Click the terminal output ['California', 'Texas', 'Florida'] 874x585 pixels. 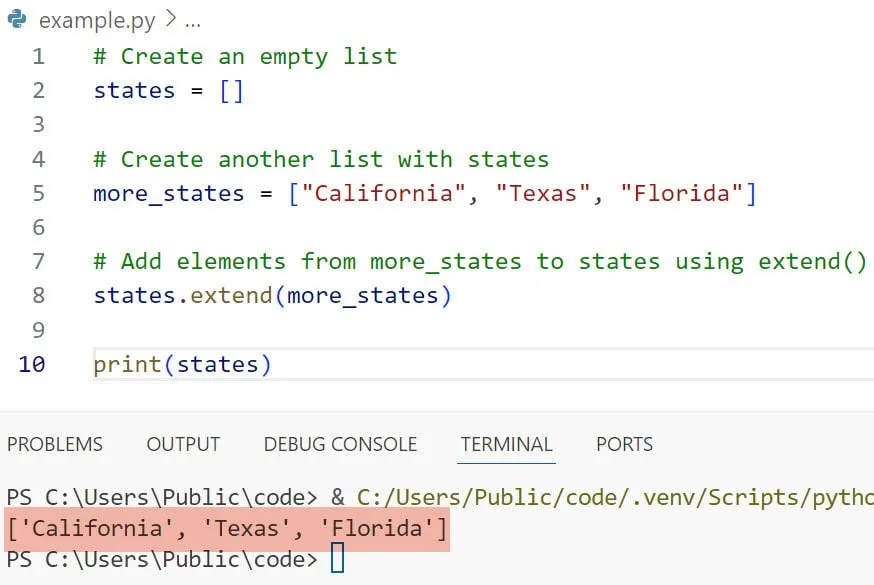click(x=227, y=528)
